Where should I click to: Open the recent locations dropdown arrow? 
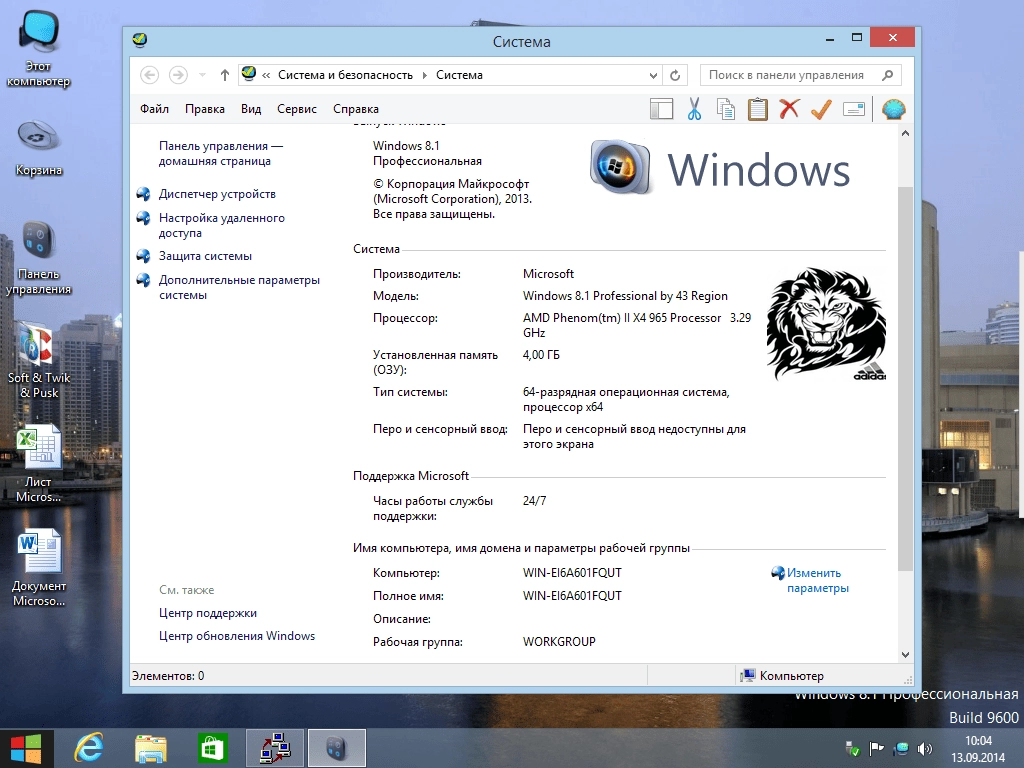pos(202,75)
